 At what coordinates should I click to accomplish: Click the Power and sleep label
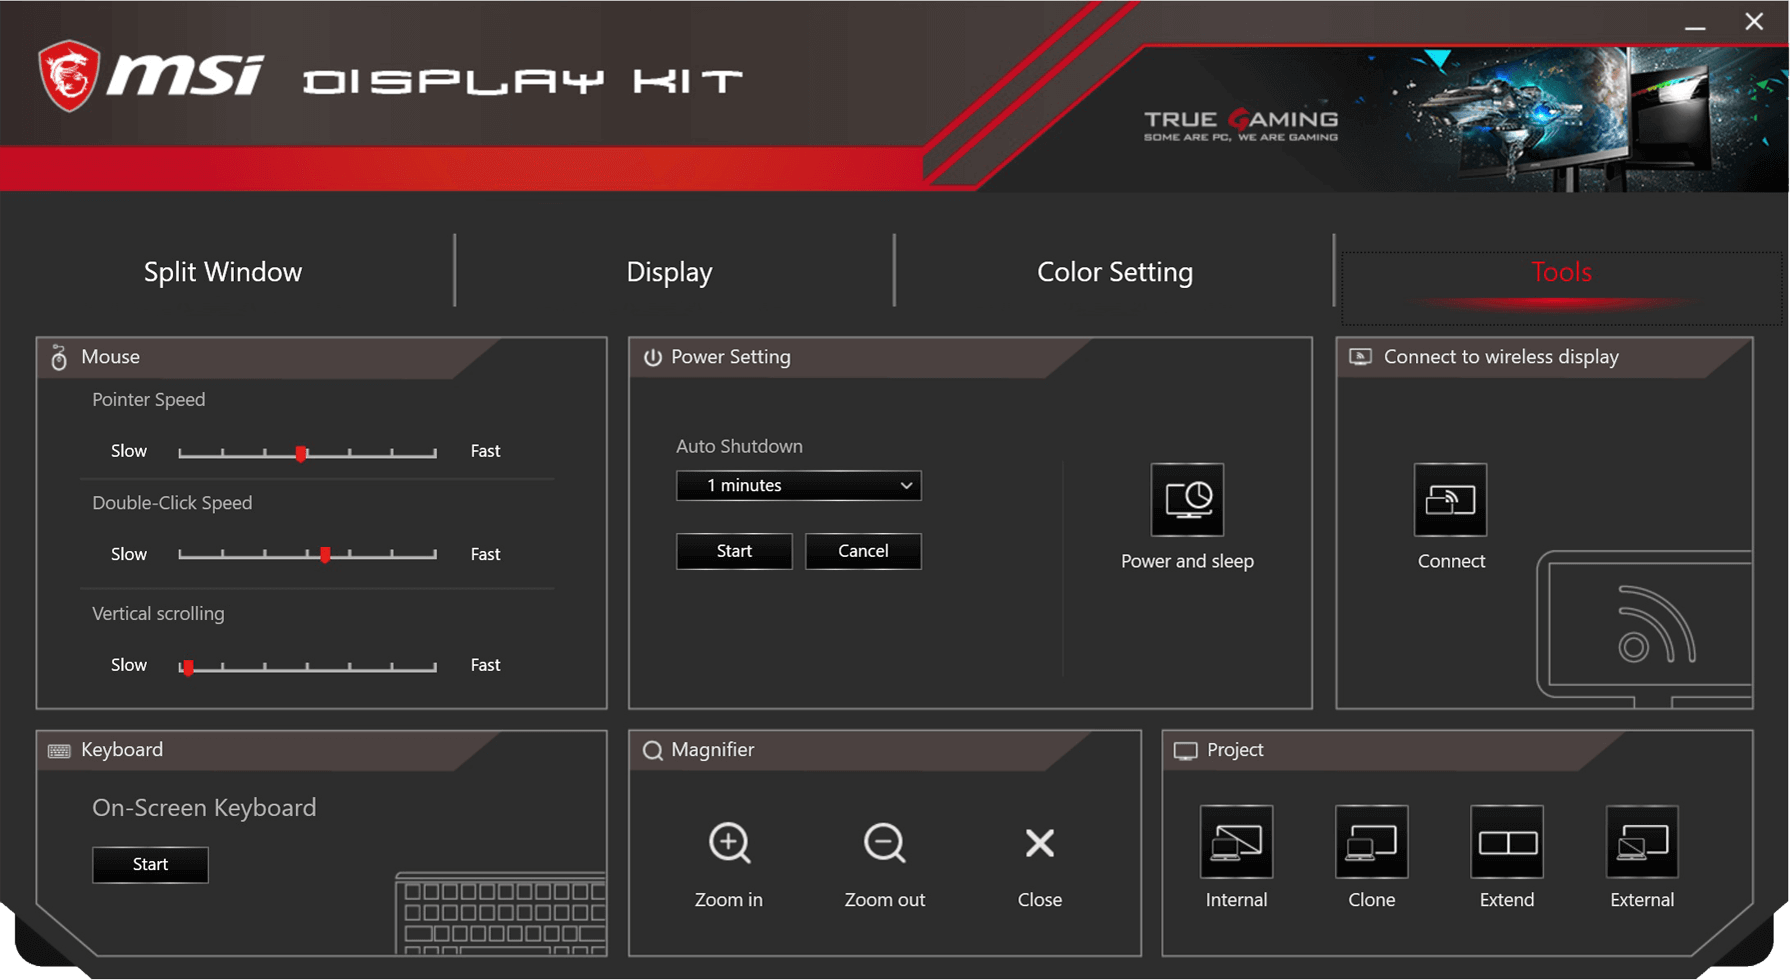[x=1187, y=561]
